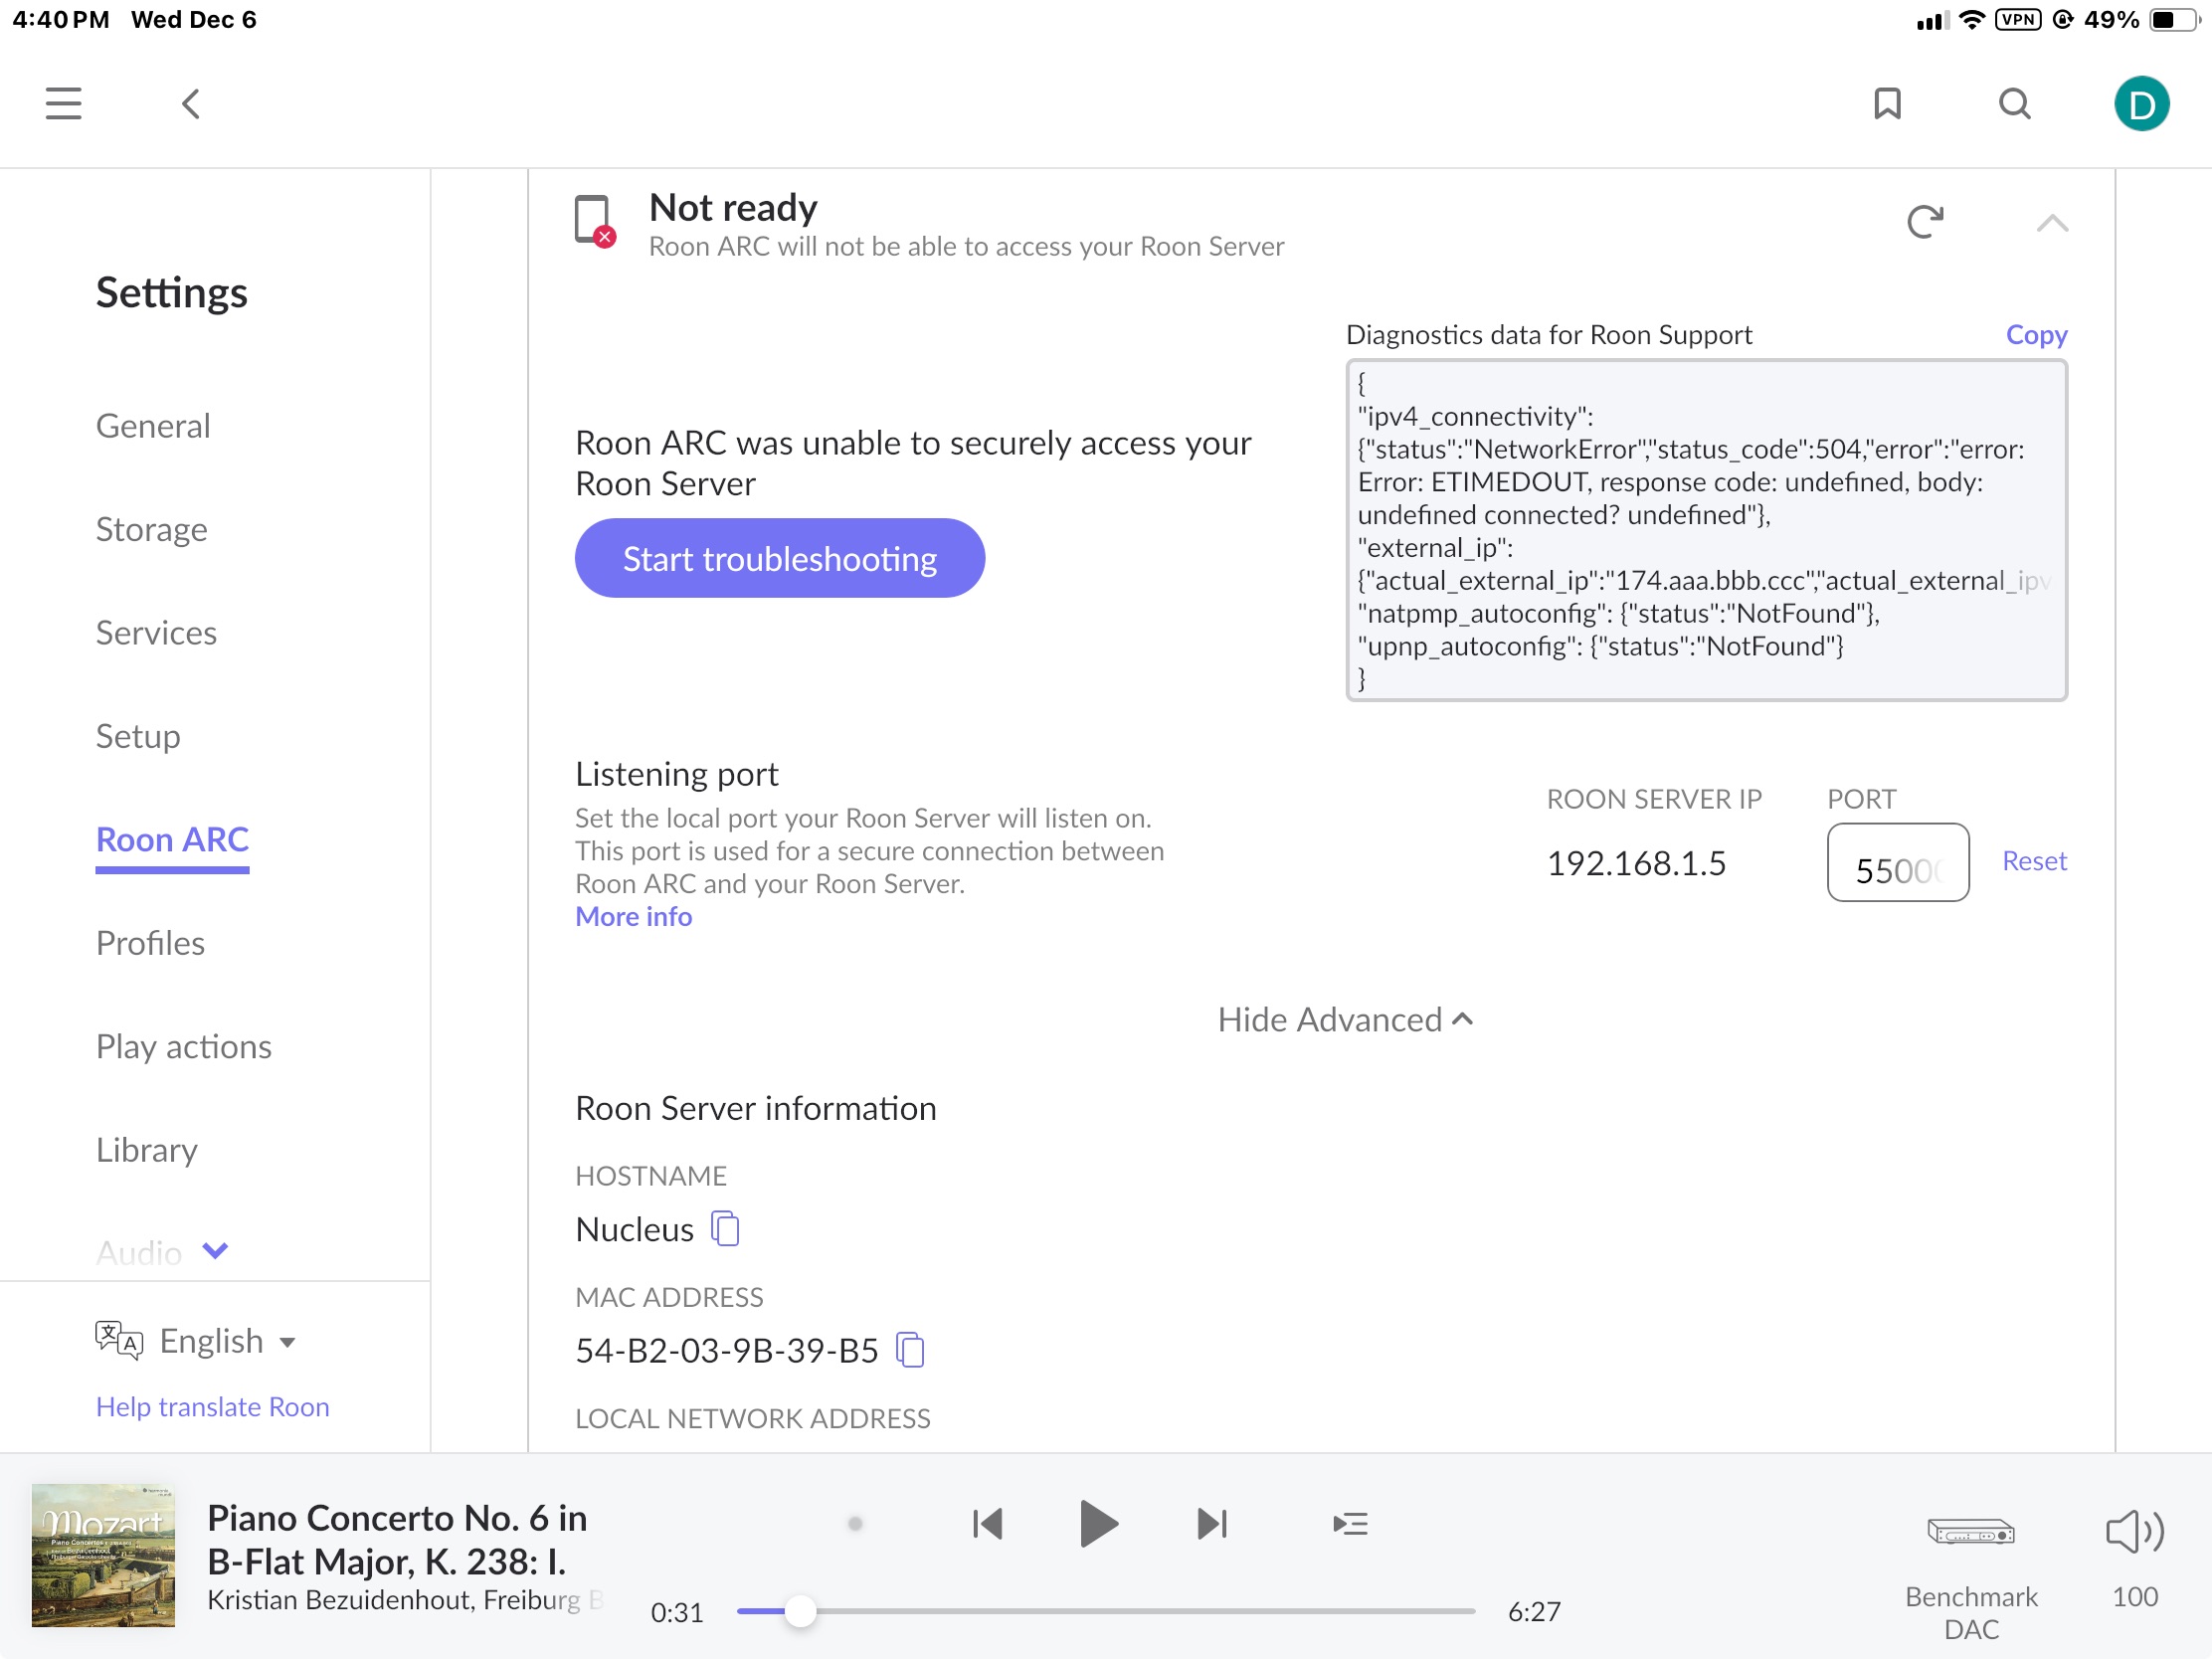Collapse the Not ready status panel
This screenshot has width=2212, height=1659.
tap(2052, 223)
